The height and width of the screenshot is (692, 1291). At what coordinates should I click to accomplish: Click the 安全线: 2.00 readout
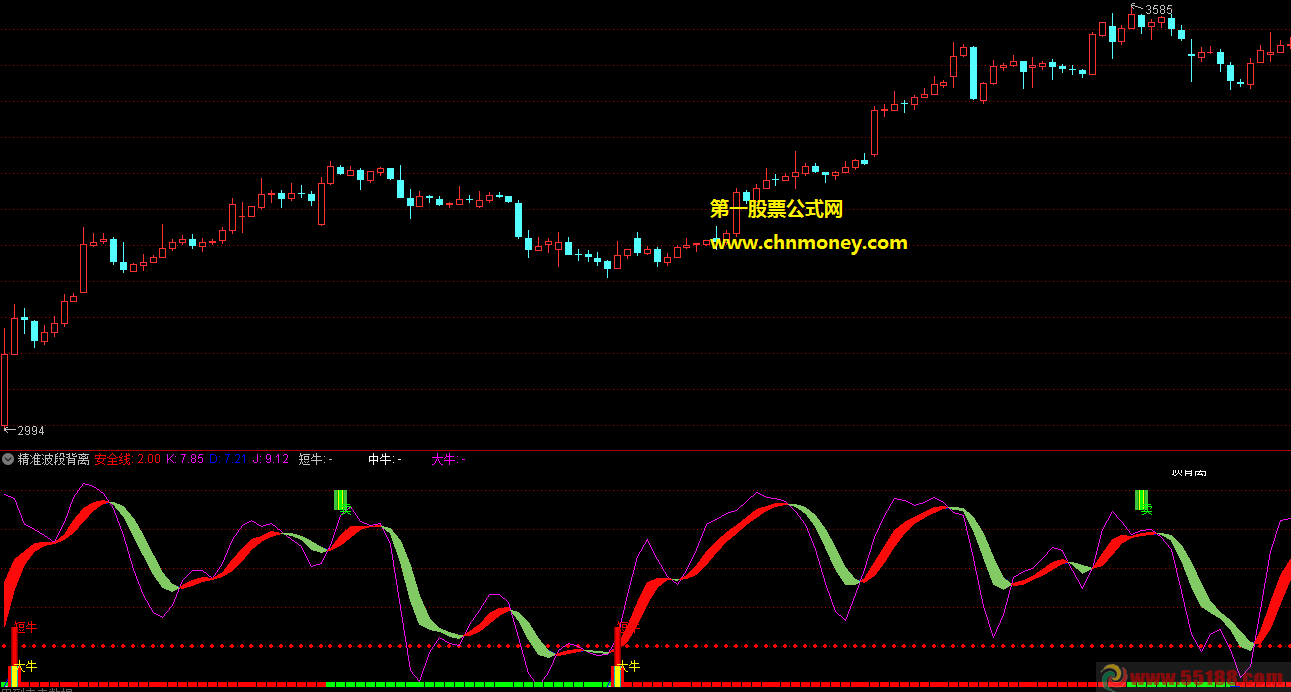[128, 459]
